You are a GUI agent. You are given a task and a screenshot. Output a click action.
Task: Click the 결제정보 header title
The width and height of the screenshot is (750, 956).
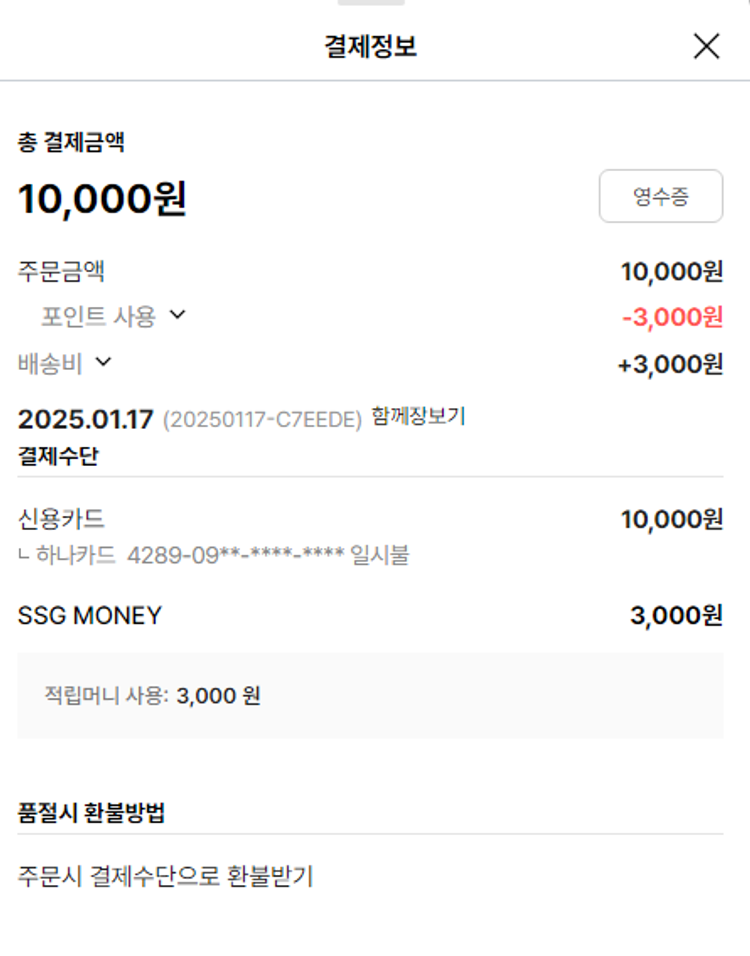point(370,46)
